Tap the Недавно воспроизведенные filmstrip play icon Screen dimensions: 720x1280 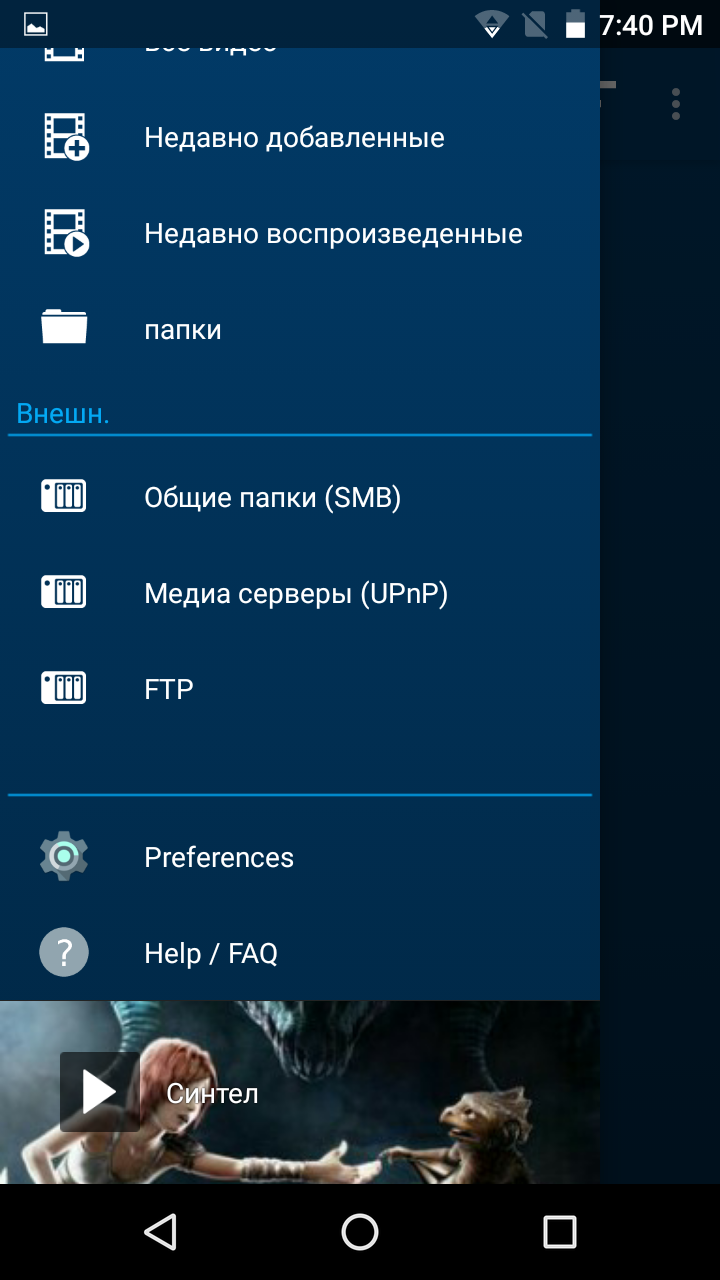66,233
